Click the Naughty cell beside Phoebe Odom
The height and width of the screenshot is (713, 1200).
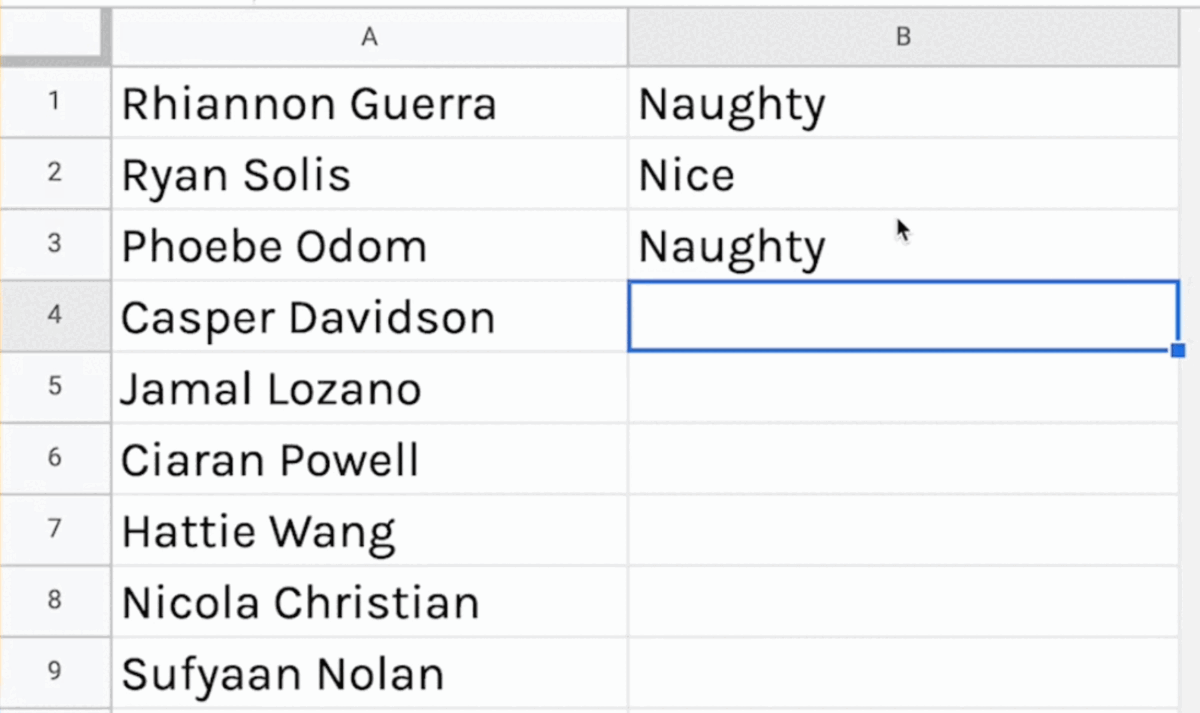point(903,246)
